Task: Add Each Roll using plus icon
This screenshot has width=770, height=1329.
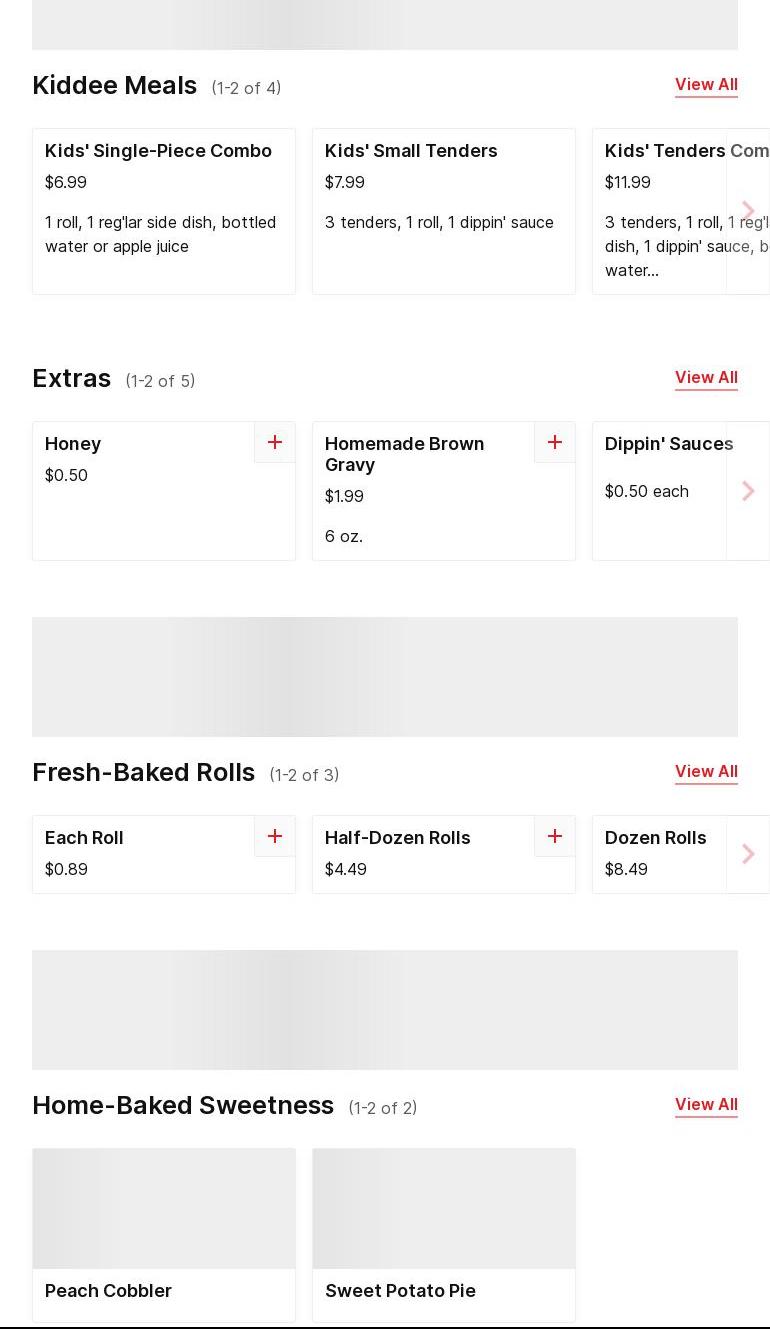Action: [274, 836]
